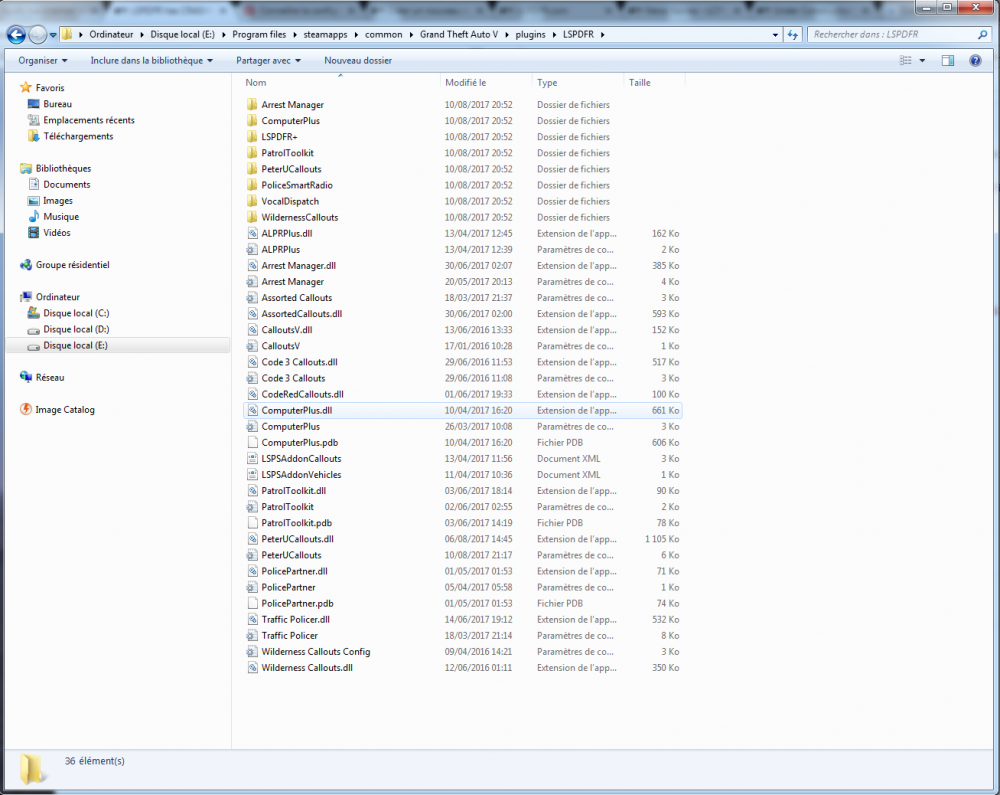Open the Images library
This screenshot has height=795, width=1000.
click(57, 201)
